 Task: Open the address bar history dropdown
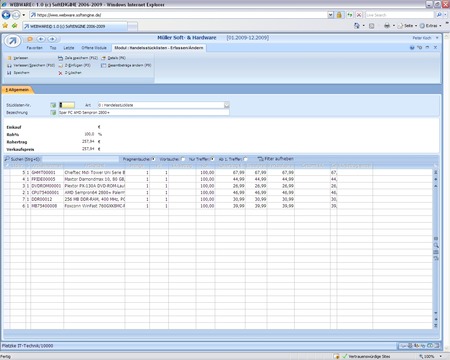[330, 15]
